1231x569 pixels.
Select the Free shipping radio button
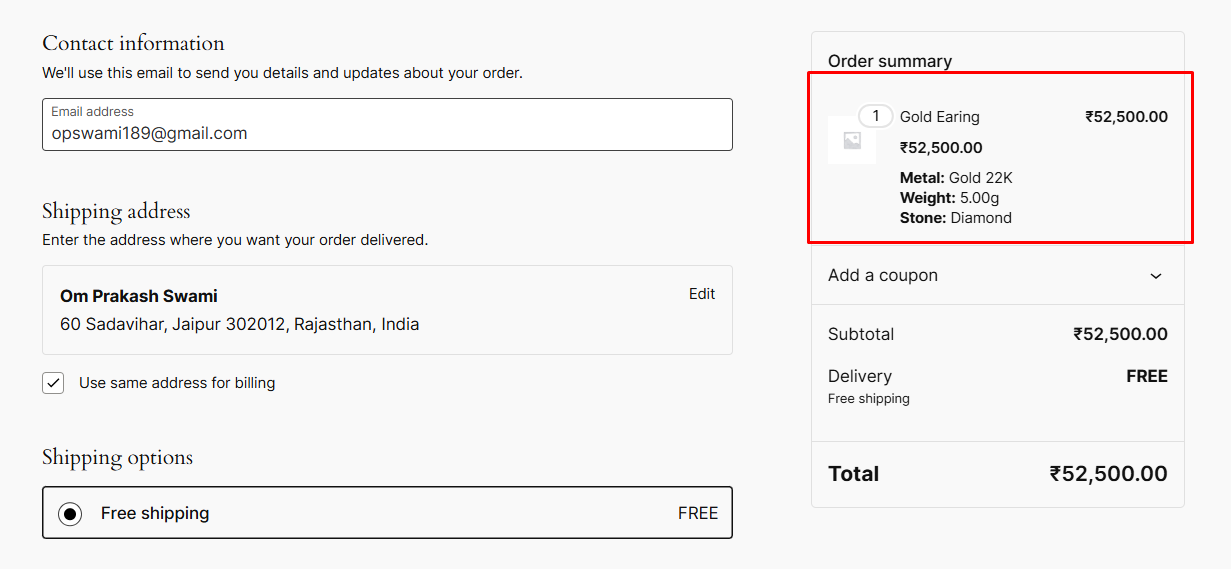[x=70, y=514]
